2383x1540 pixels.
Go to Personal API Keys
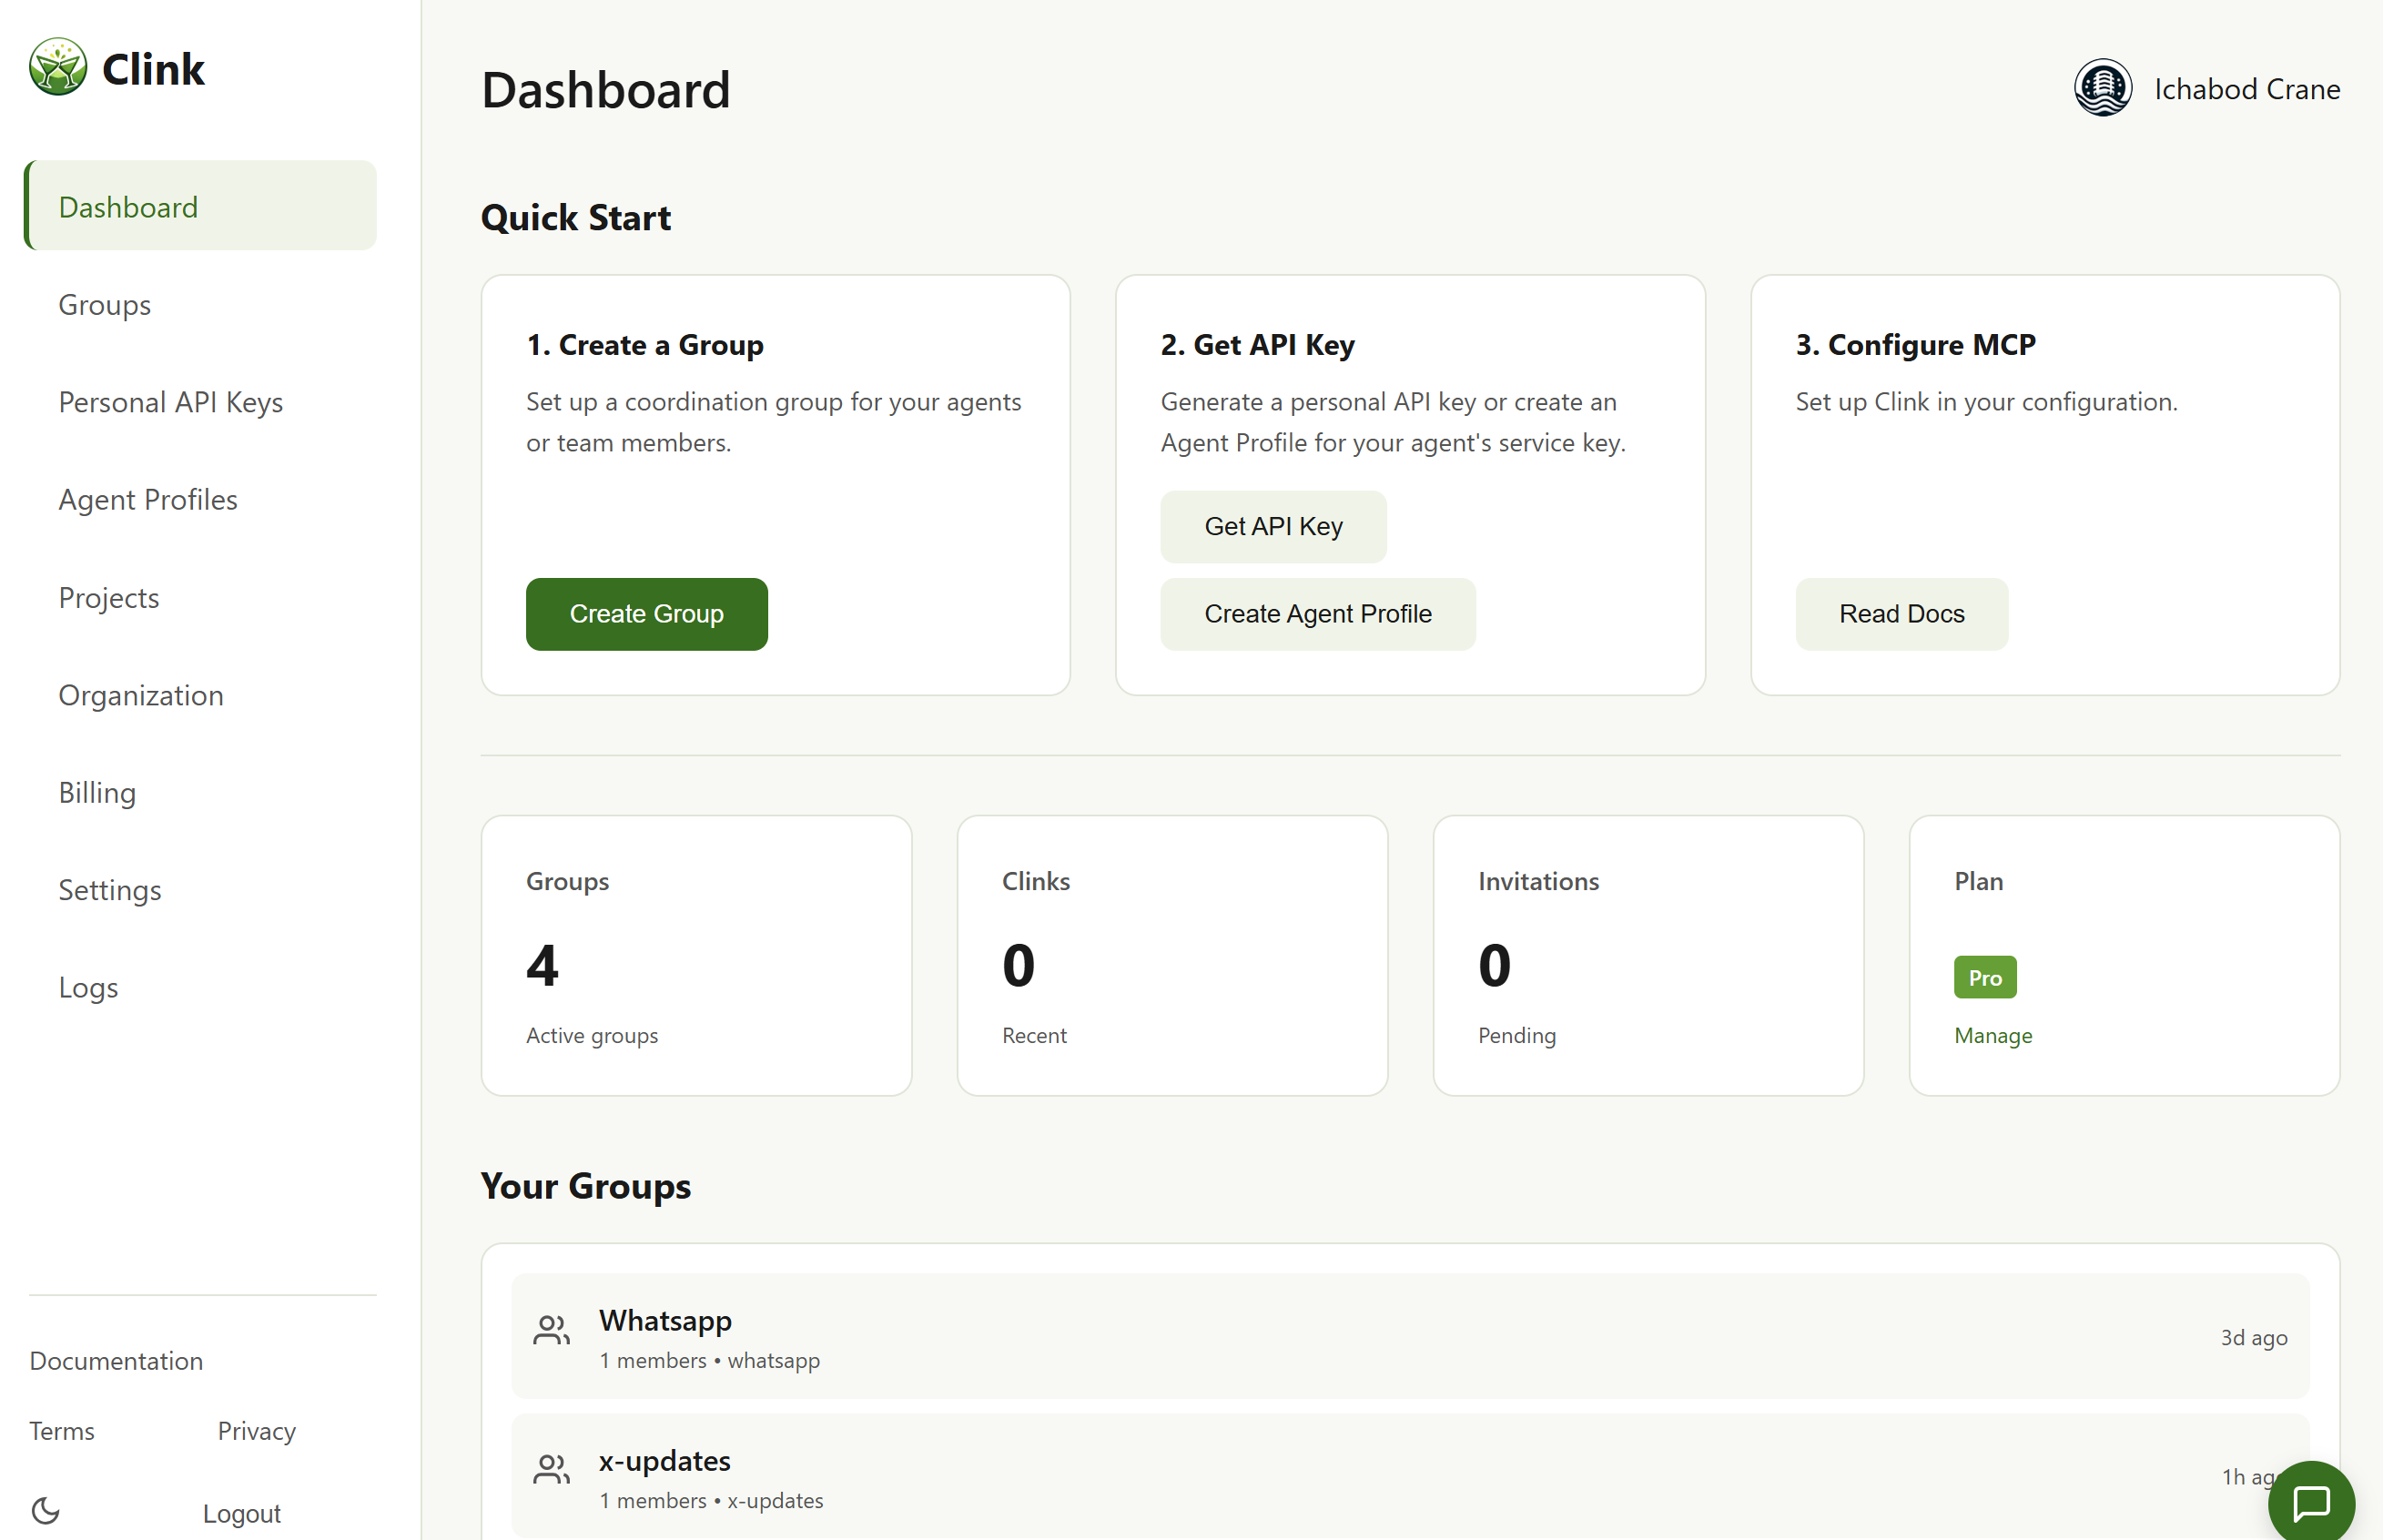171,402
